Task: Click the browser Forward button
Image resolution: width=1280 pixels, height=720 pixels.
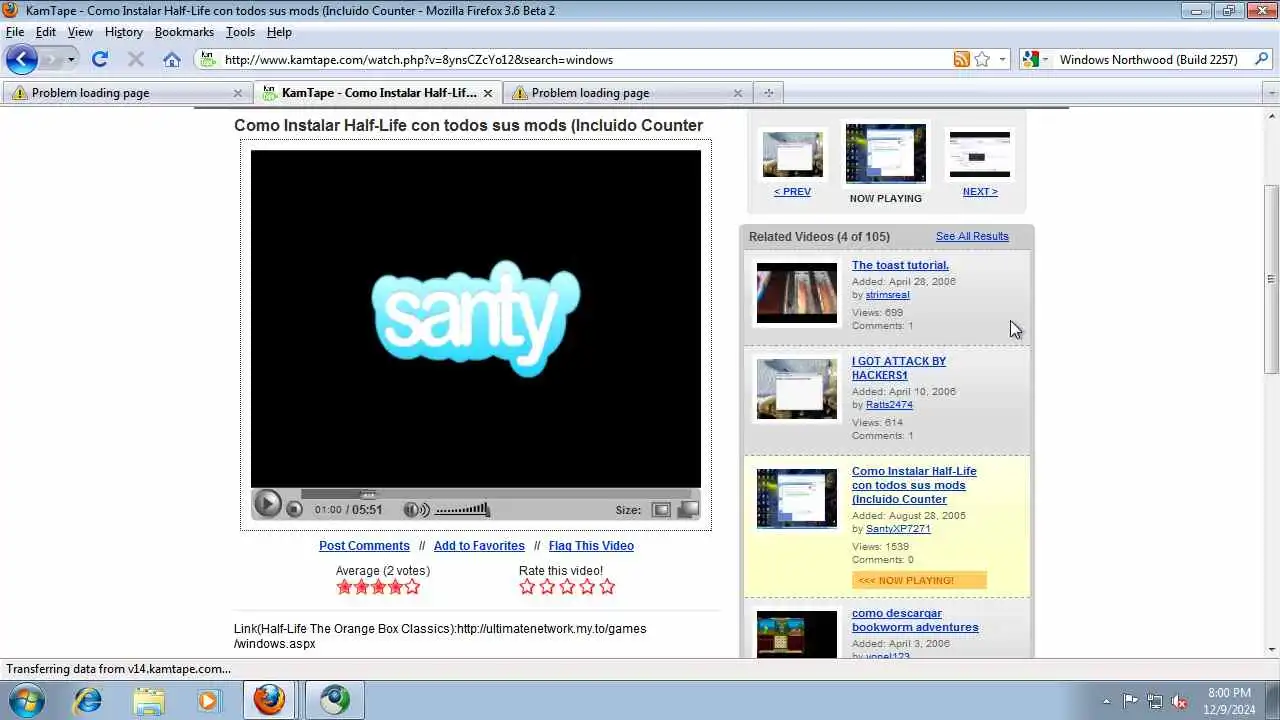Action: [x=50, y=59]
